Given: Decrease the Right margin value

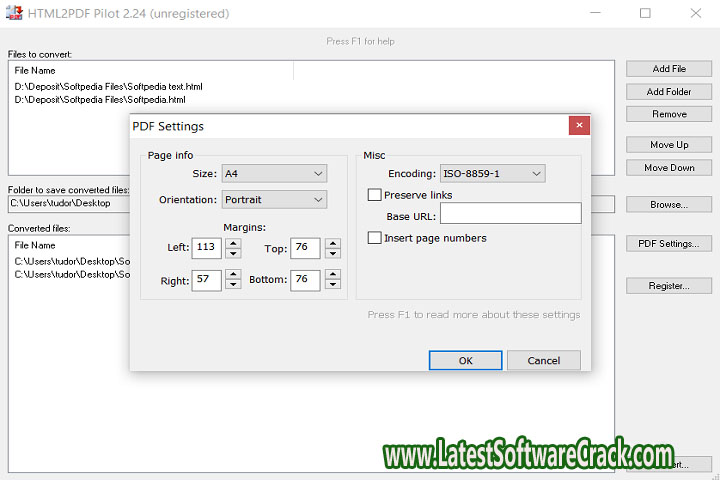Looking at the screenshot, I should [233, 286].
